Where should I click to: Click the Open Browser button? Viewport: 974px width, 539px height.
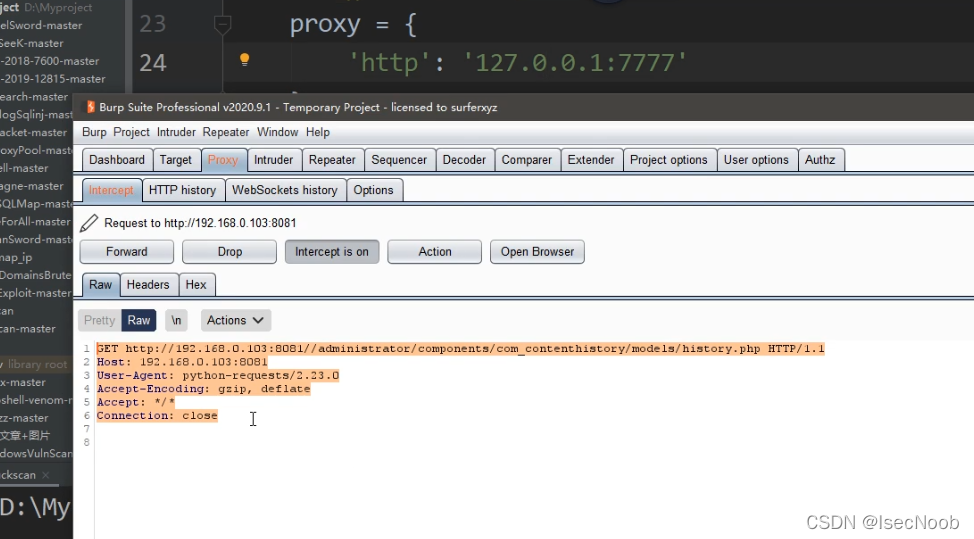coord(537,251)
